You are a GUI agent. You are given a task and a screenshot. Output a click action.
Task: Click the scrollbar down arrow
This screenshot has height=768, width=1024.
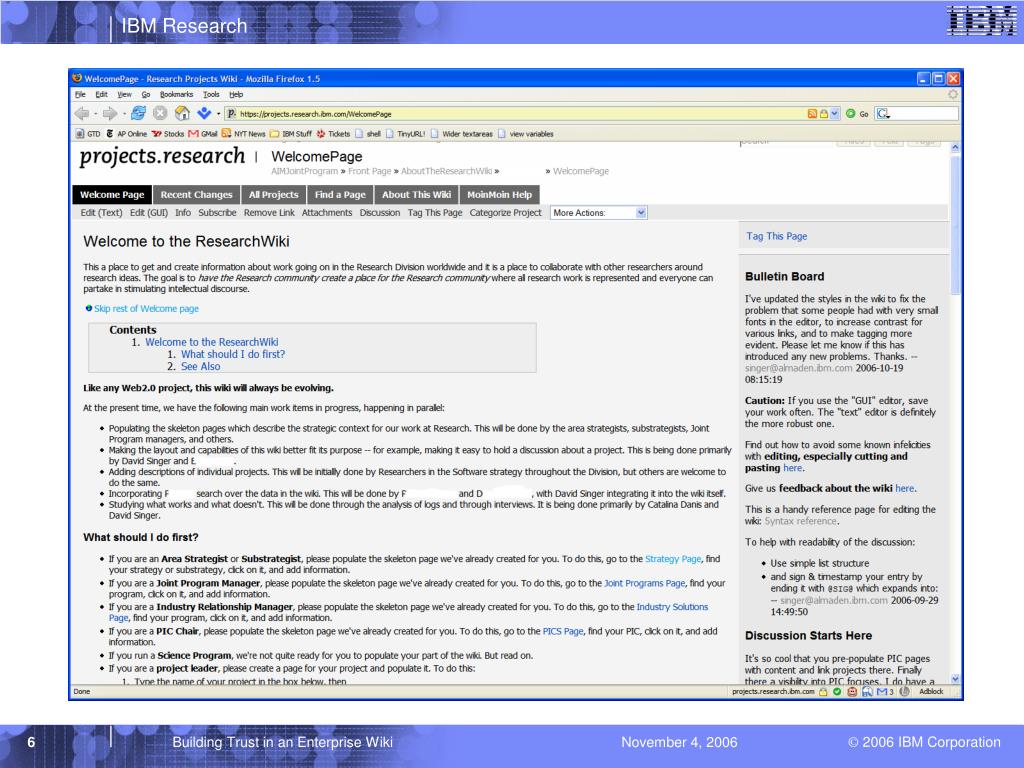(x=955, y=679)
